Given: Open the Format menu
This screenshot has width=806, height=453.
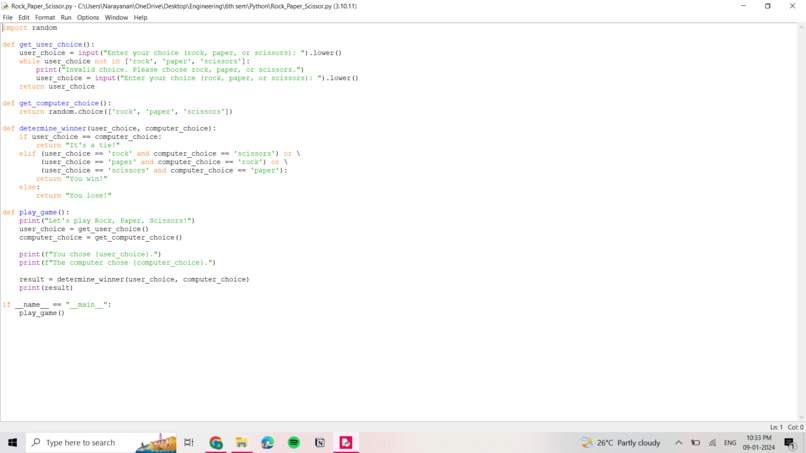Looking at the screenshot, I should point(45,17).
